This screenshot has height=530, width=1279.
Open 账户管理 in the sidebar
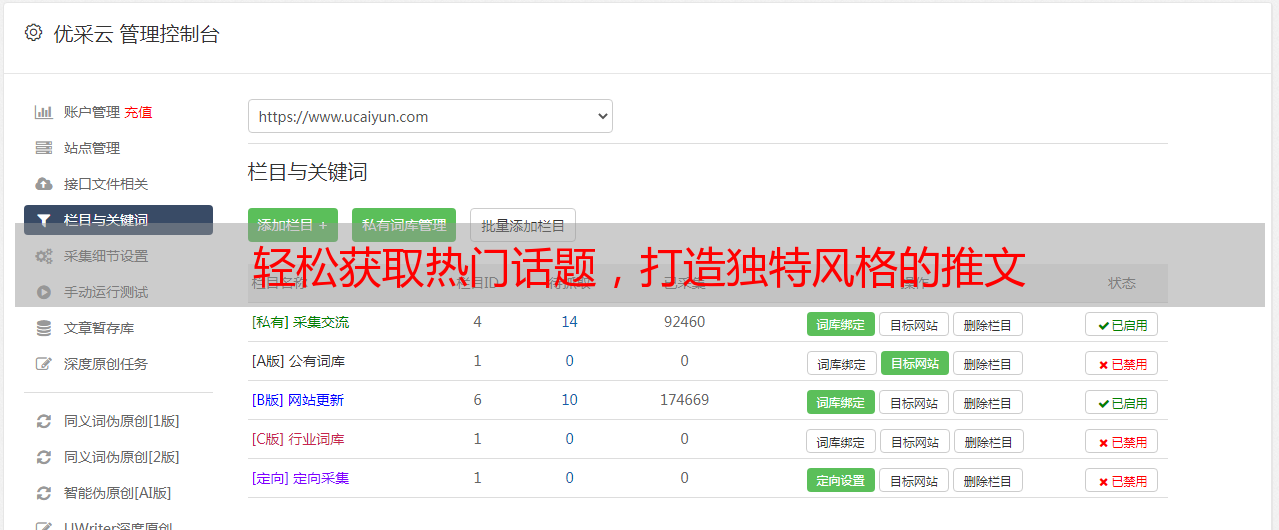(x=92, y=112)
